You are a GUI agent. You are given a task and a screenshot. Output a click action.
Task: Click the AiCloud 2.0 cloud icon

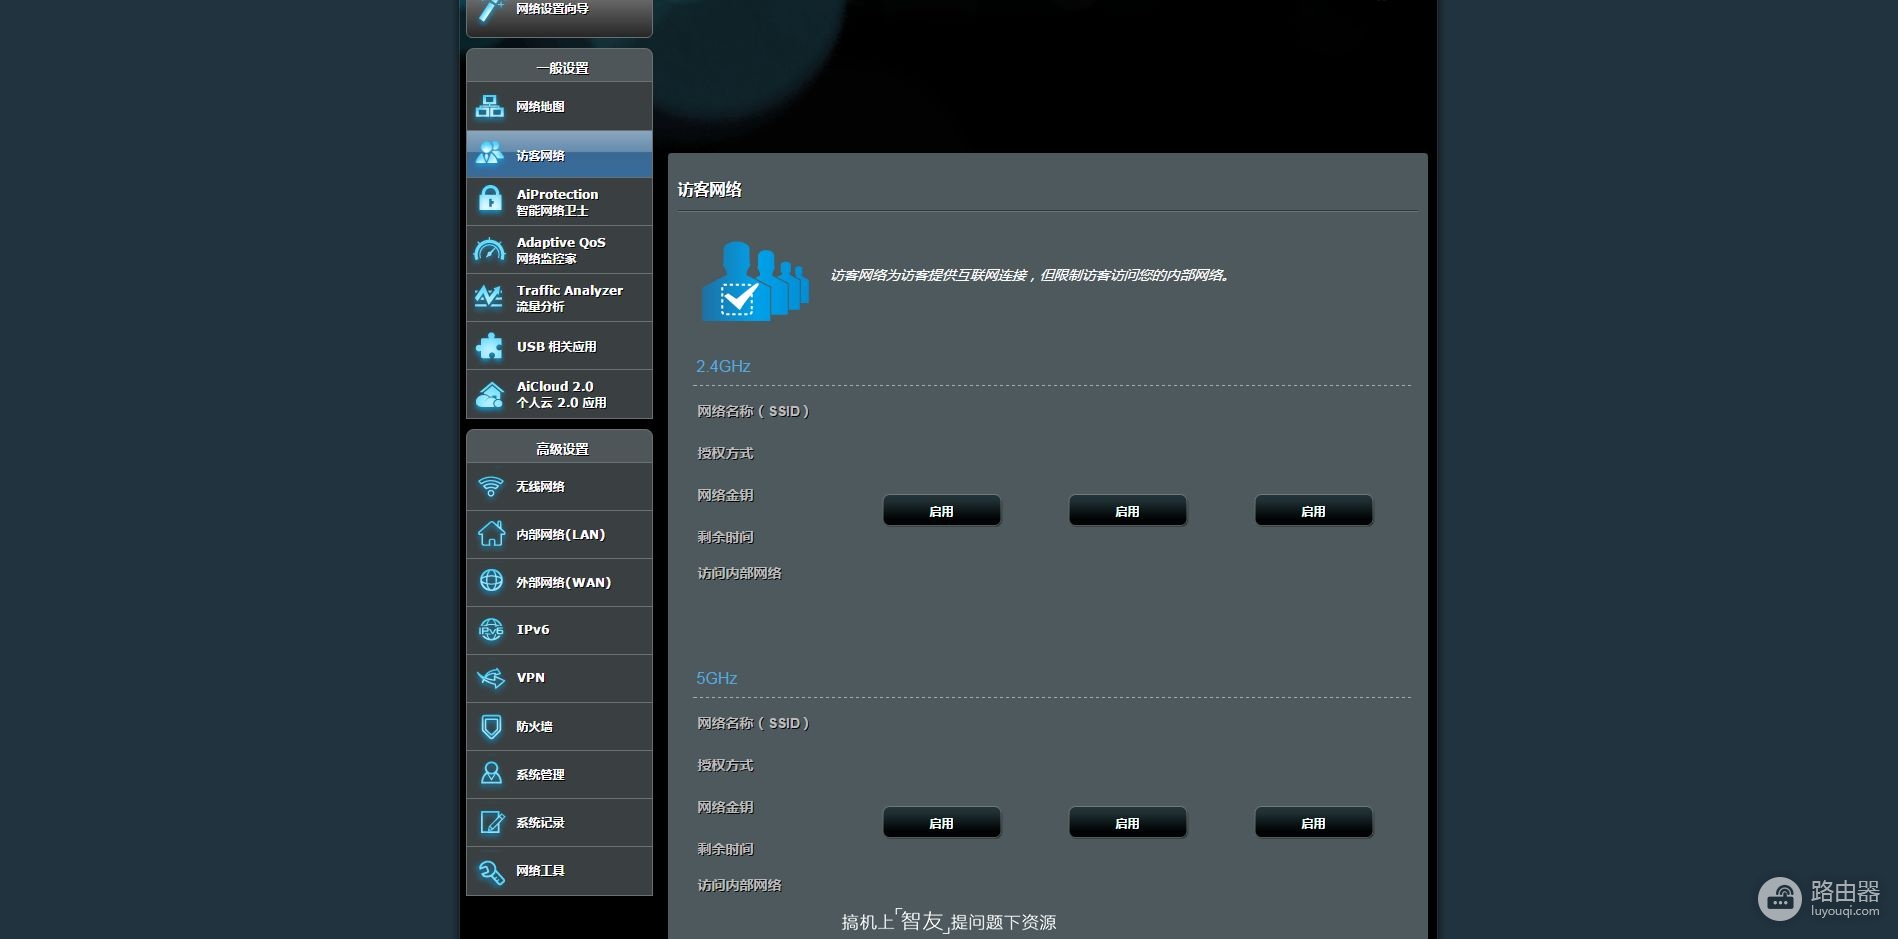coord(490,395)
